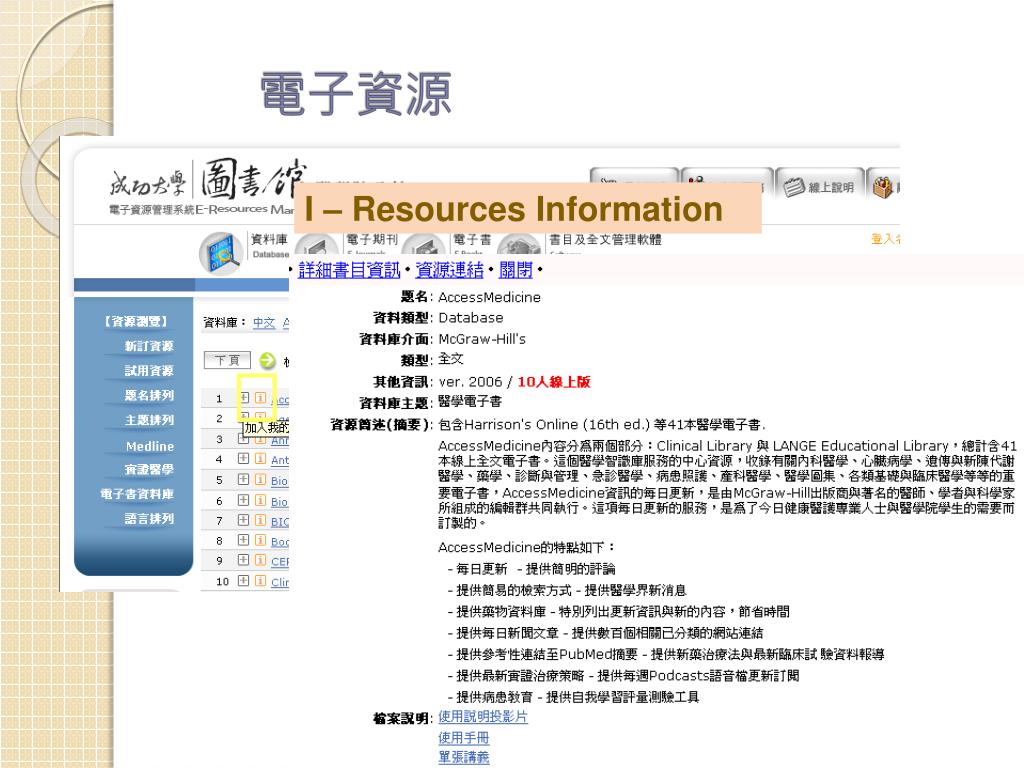Open the 使用手冊 manual link

point(464,738)
